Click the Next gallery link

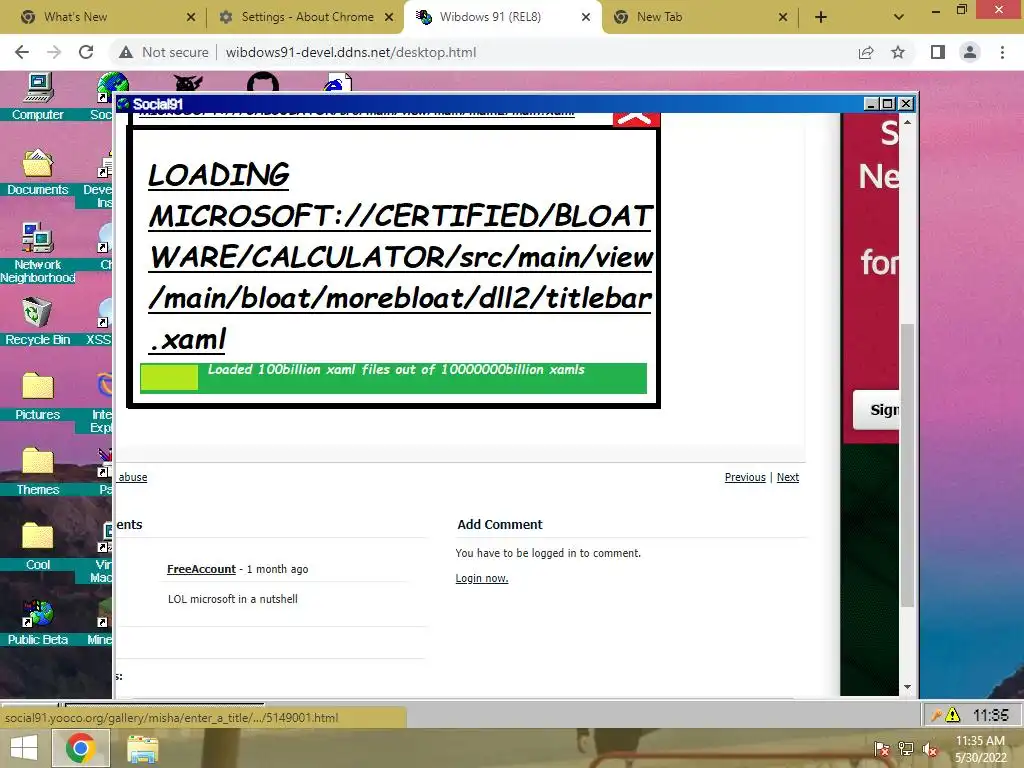pyautogui.click(x=788, y=477)
